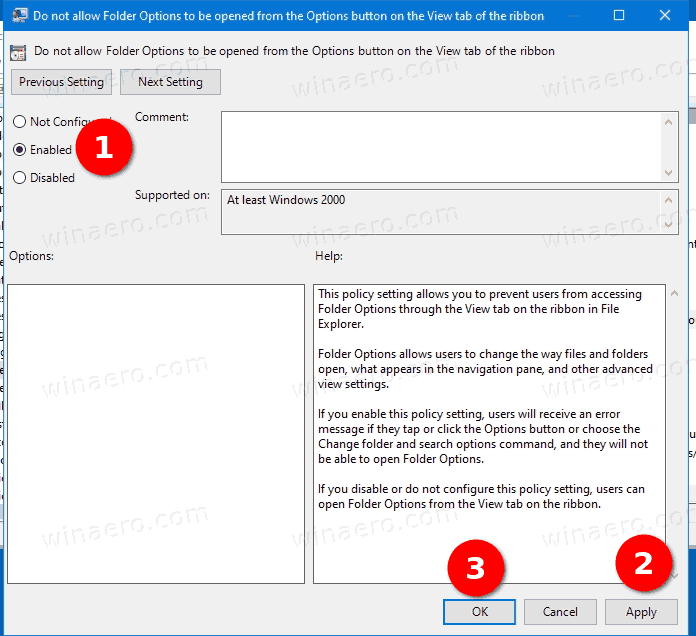Click the Comment box scroll down arrow
This screenshot has width=696, height=636.
pos(668,173)
